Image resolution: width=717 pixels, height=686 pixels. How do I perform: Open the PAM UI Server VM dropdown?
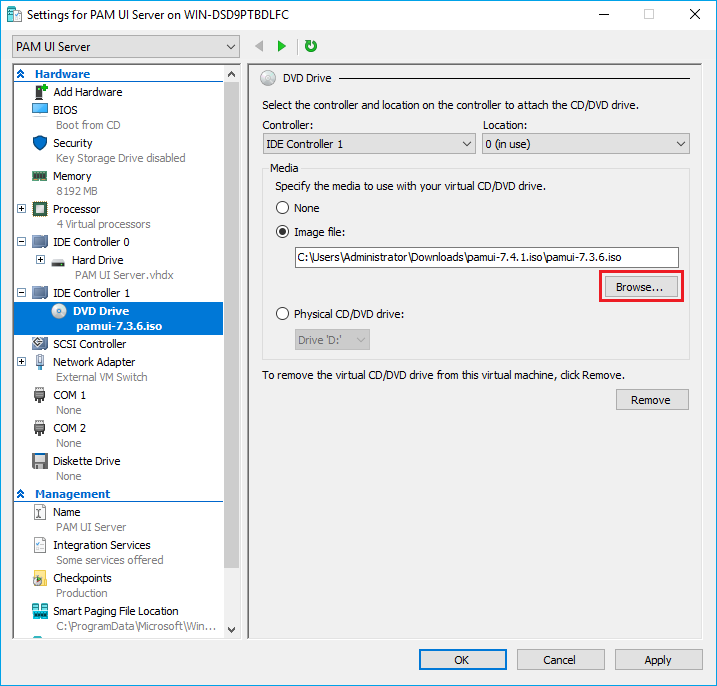[126, 47]
